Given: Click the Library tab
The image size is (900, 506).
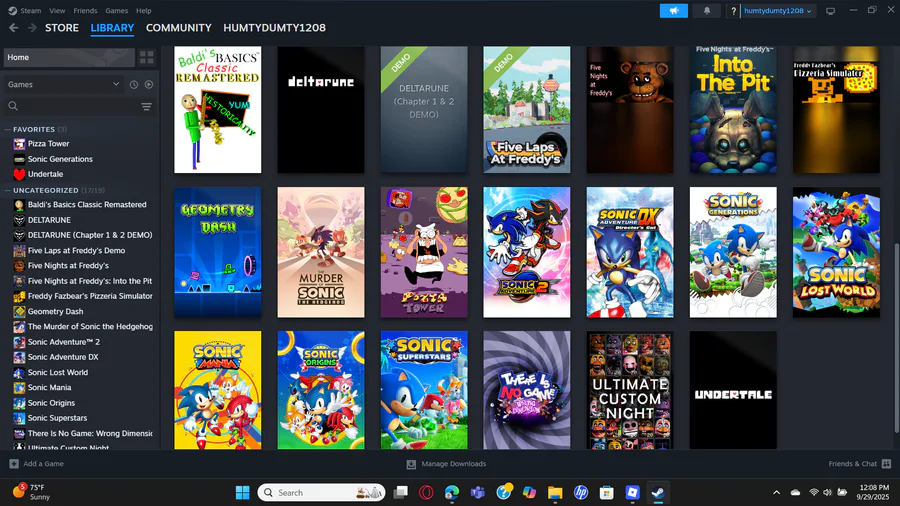Looking at the screenshot, I should [112, 28].
